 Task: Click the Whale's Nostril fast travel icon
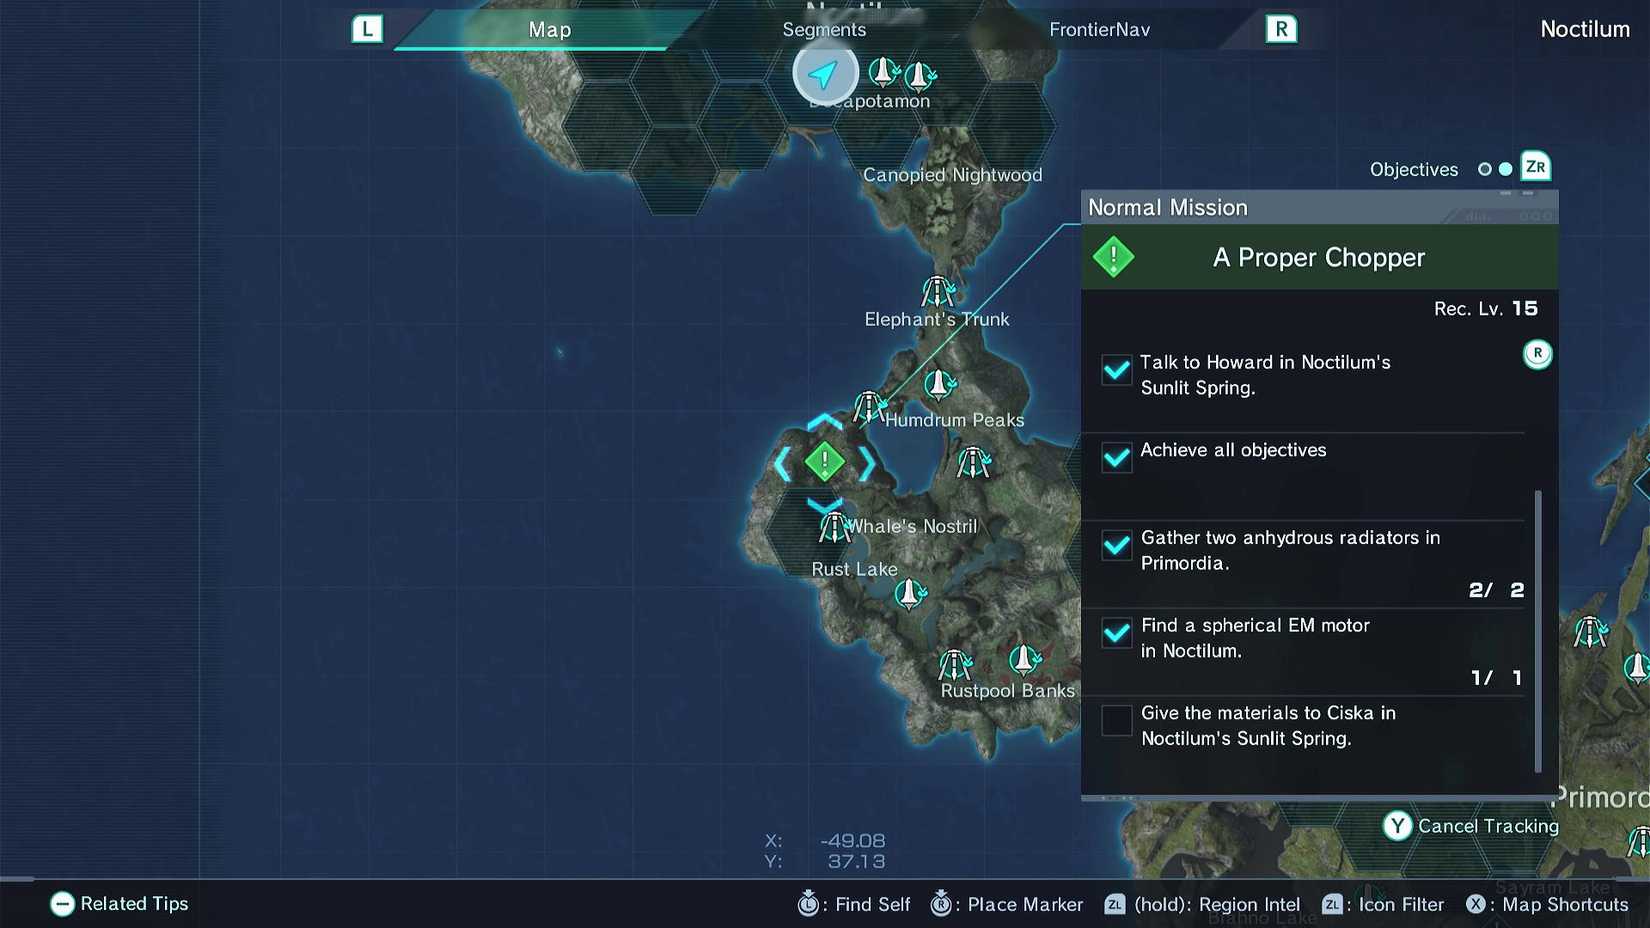coord(835,525)
